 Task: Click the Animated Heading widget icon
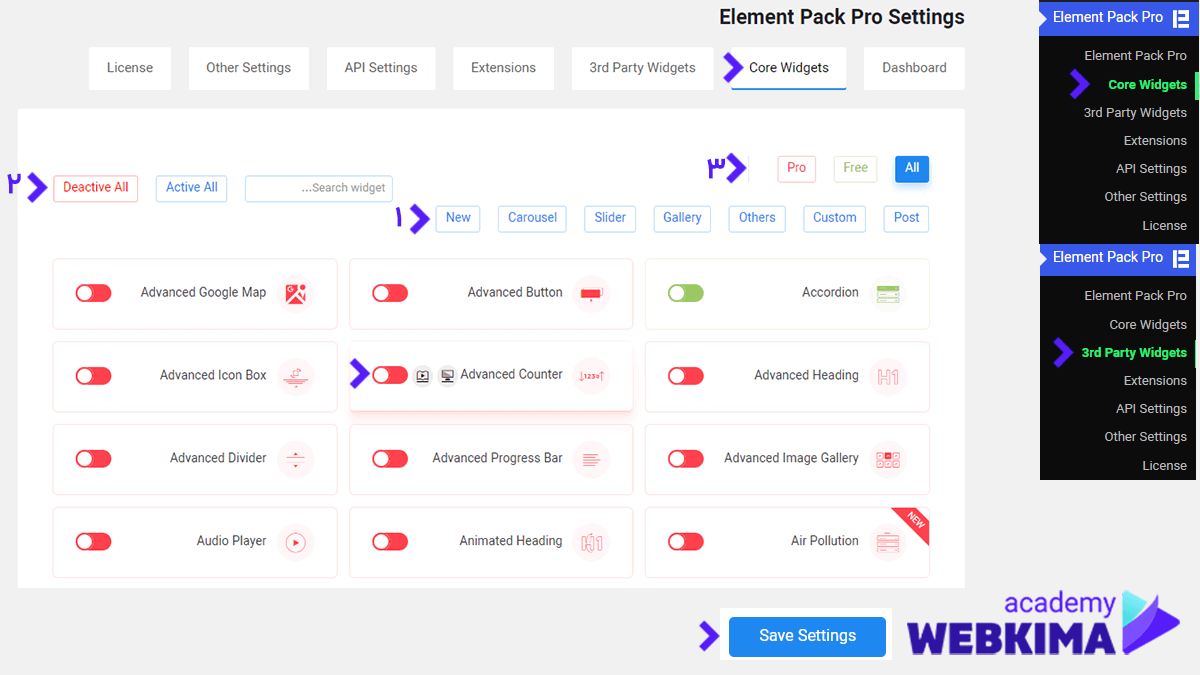tap(592, 542)
